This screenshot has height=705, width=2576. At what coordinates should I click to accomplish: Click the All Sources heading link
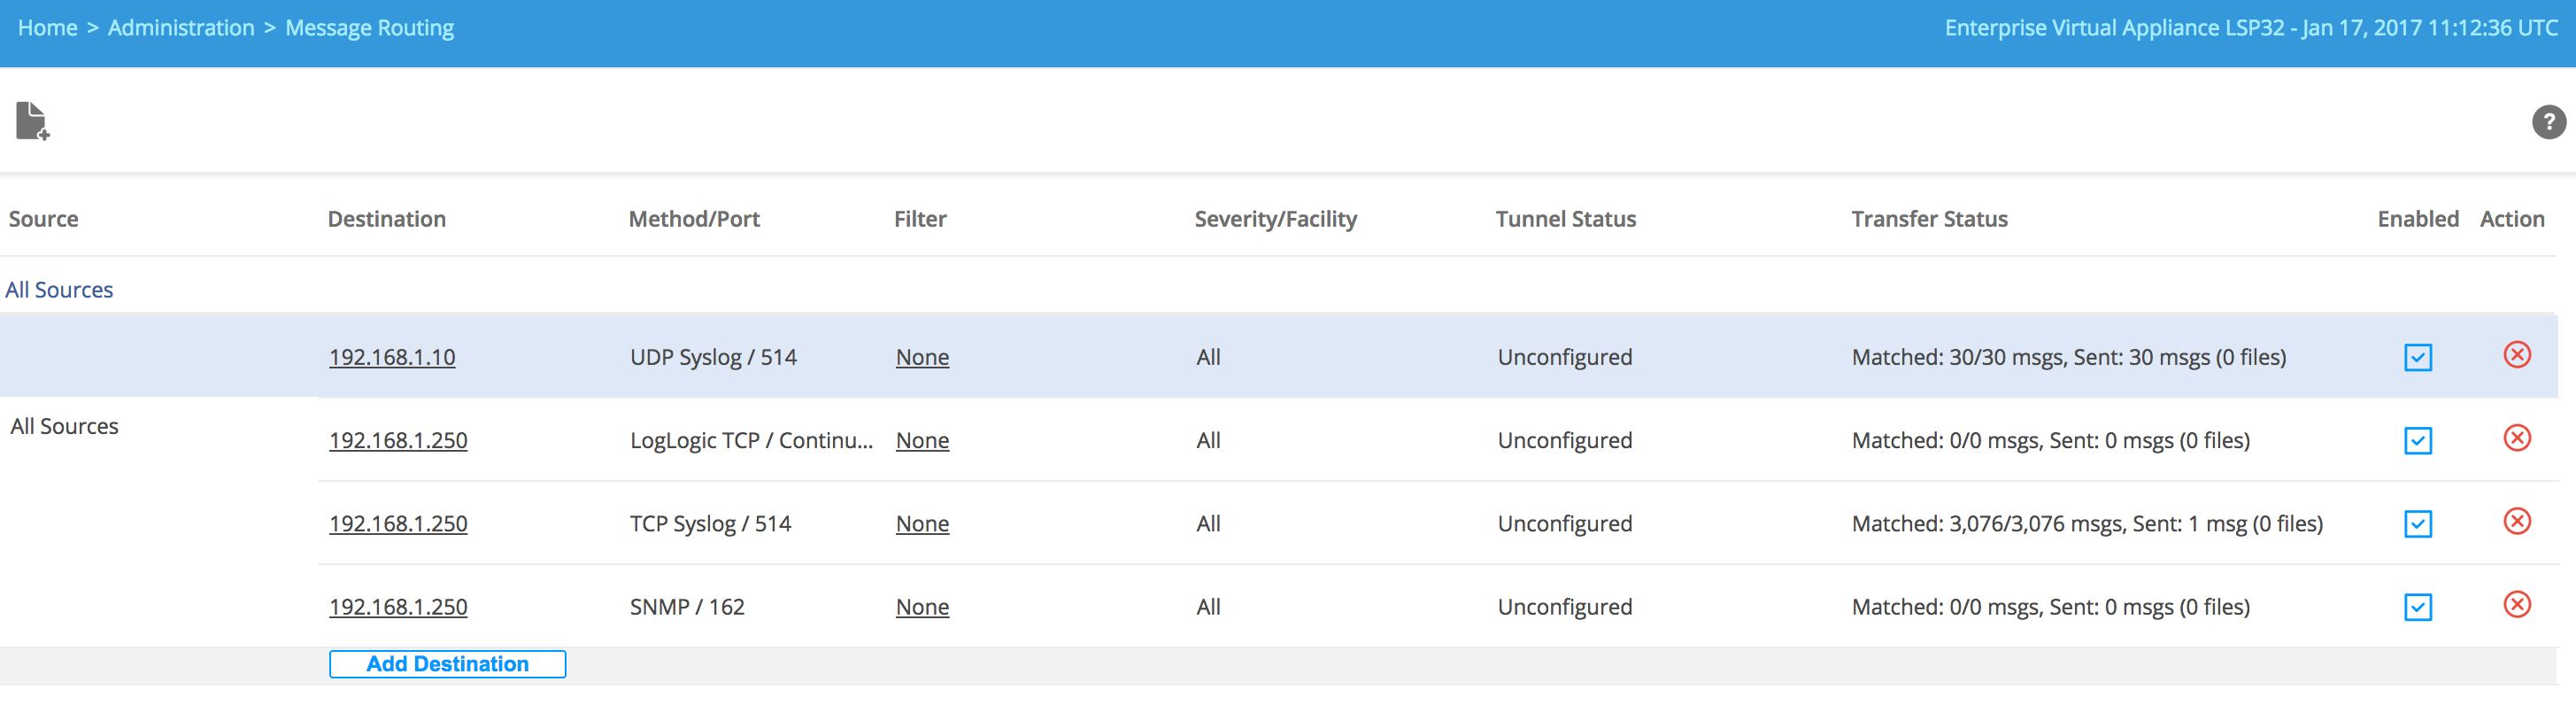(x=59, y=290)
